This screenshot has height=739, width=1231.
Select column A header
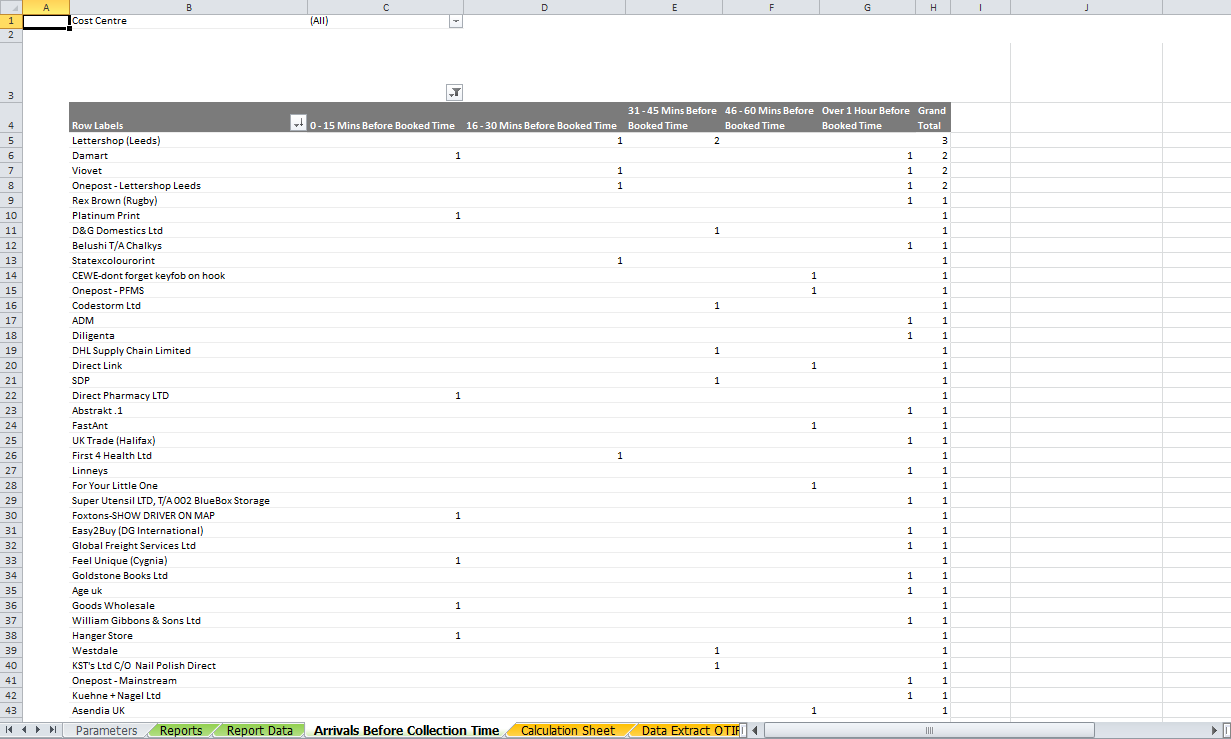(46, 7)
